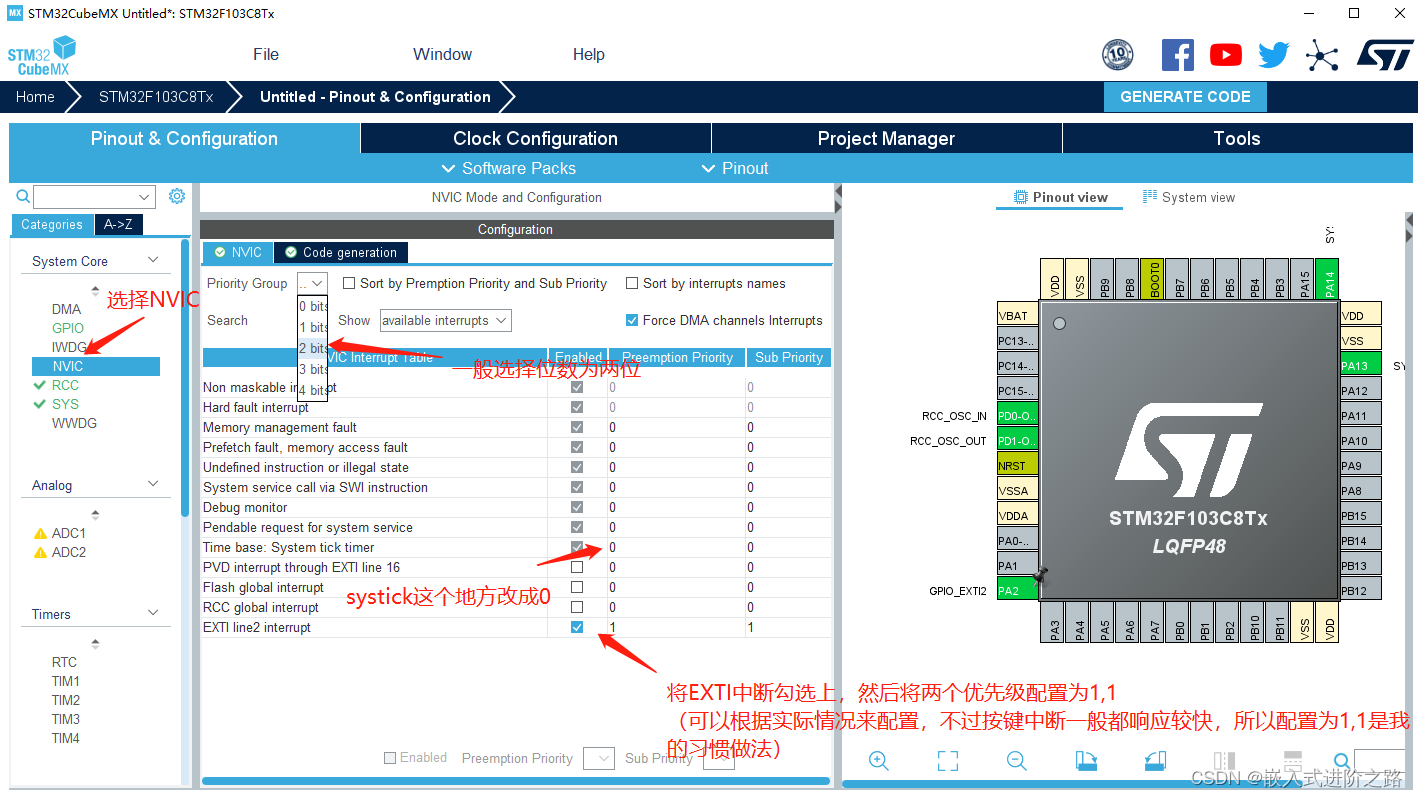Image resolution: width=1418 pixels, height=798 pixels.
Task: Zoom out of the pinout view
Action: (1017, 761)
